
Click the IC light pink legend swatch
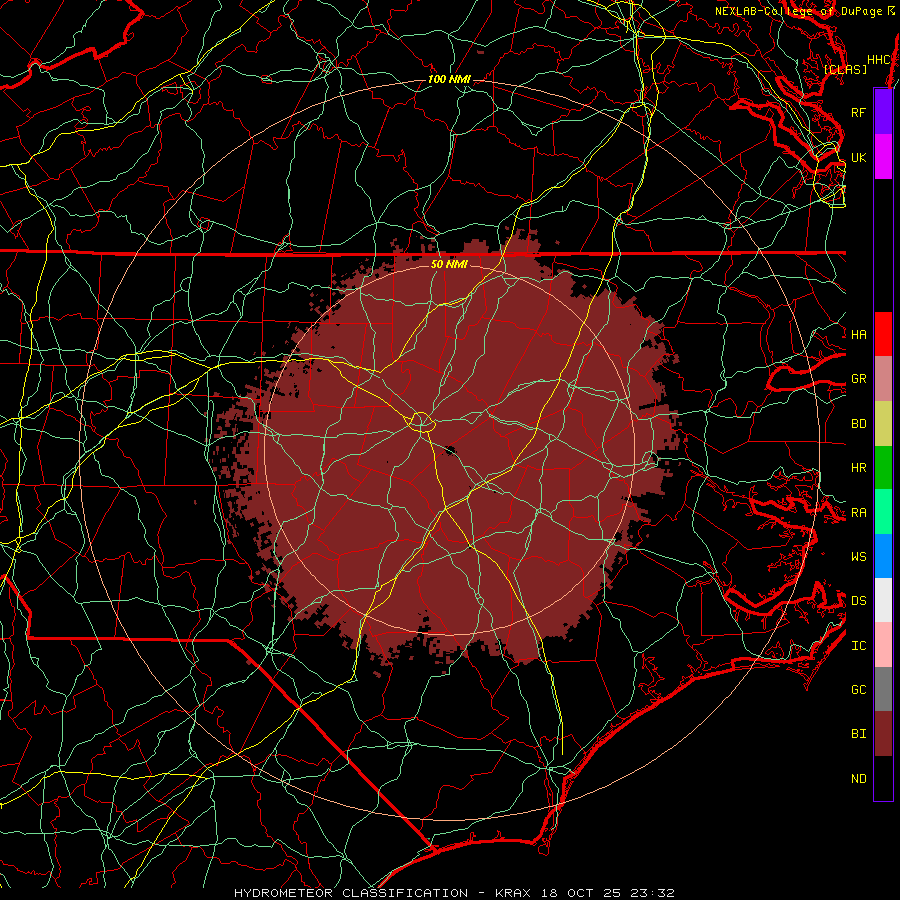pos(883,645)
